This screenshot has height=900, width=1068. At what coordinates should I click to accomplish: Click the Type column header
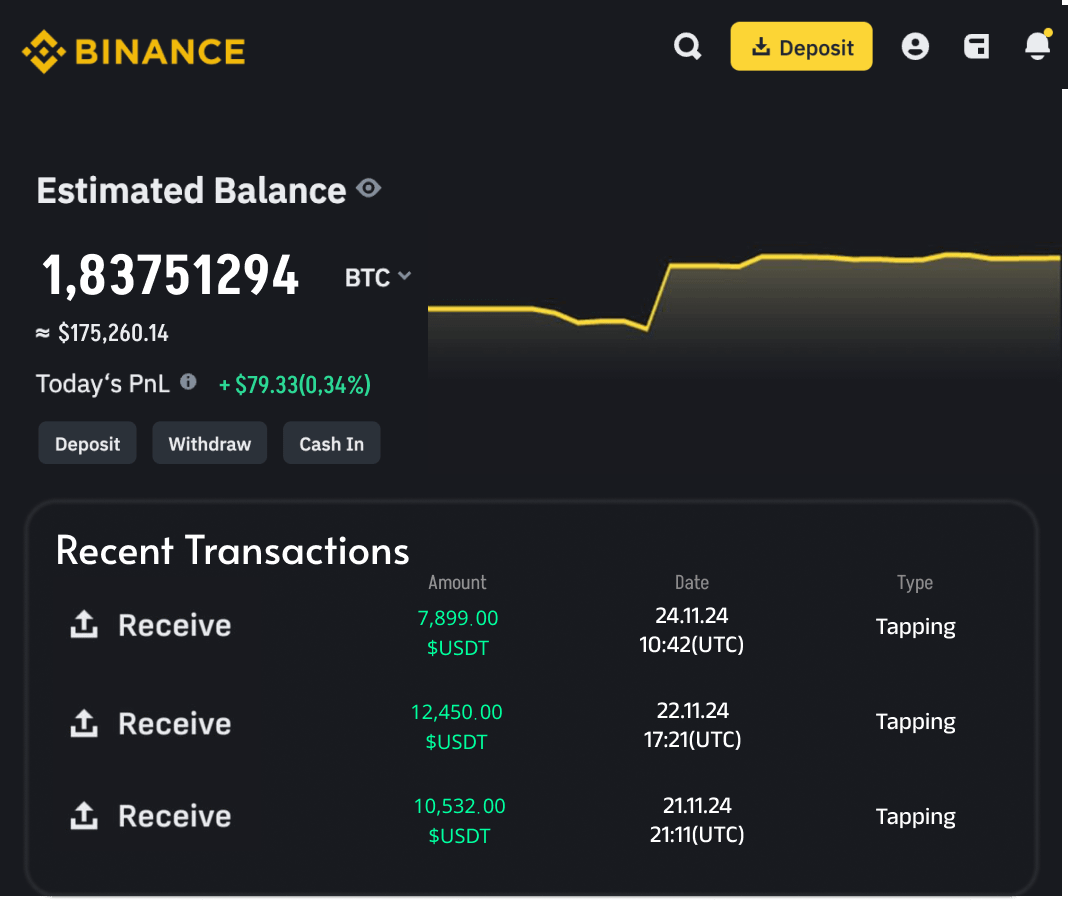pos(915,583)
